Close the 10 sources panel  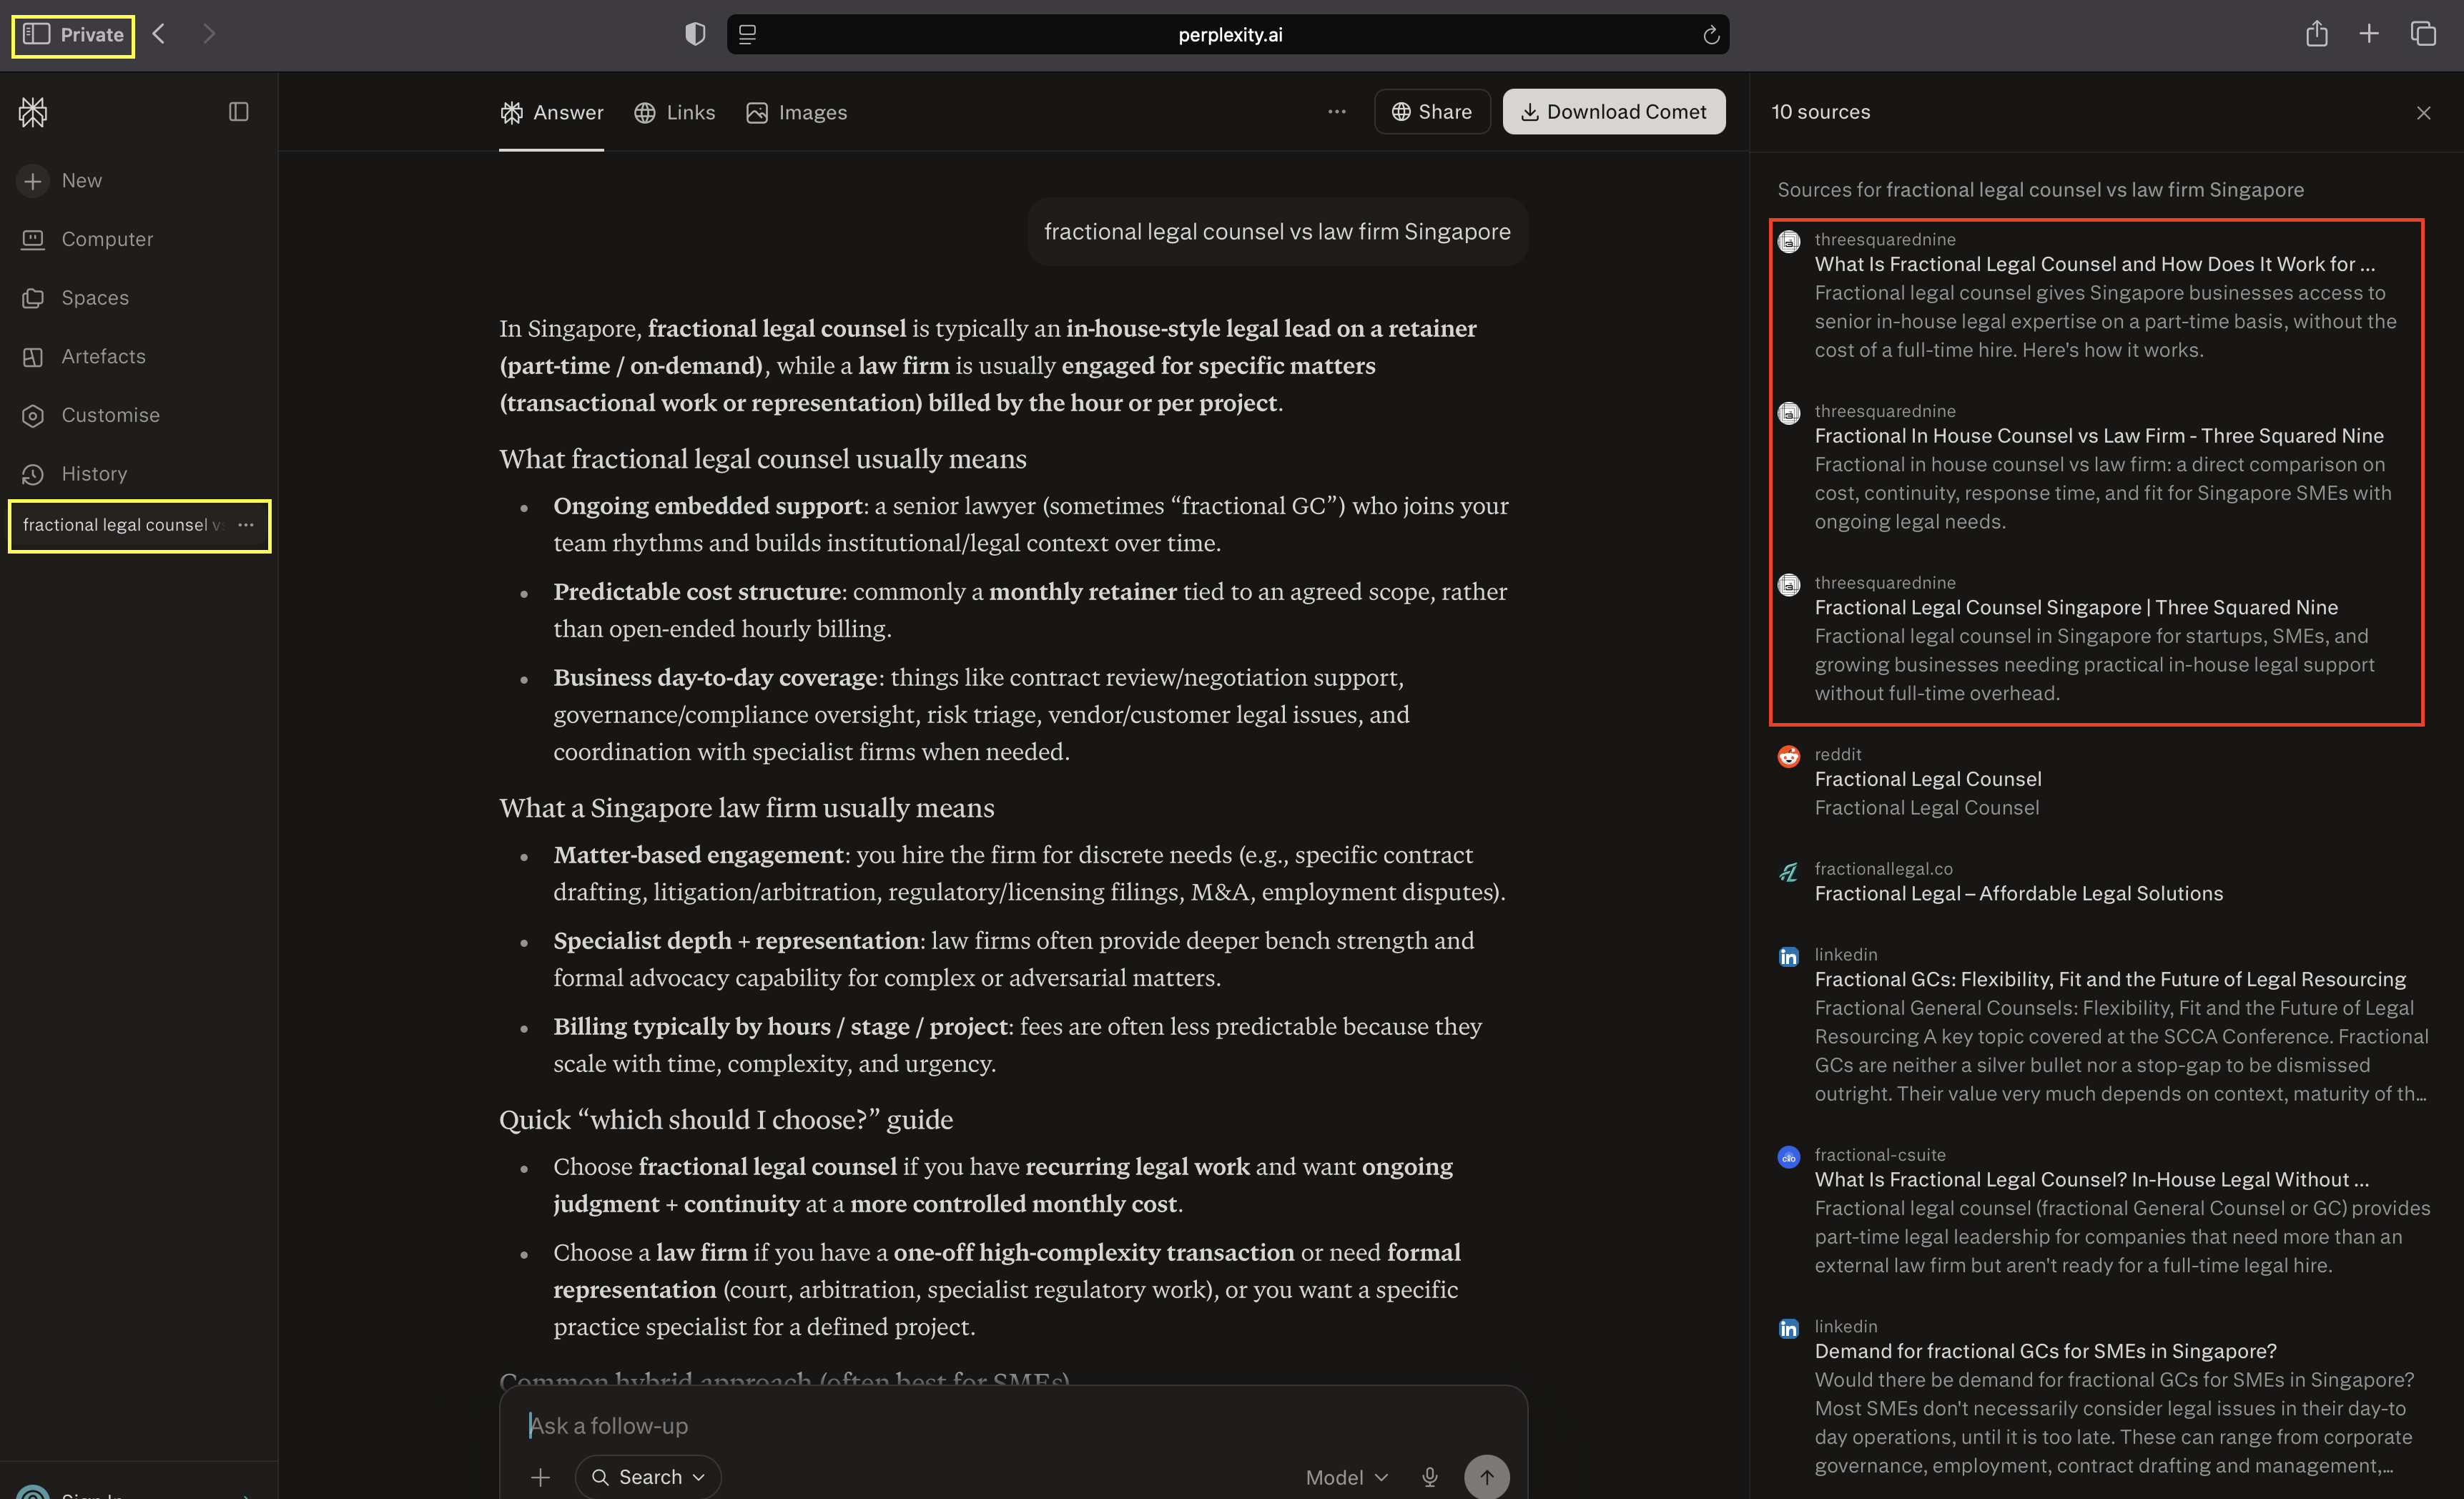tap(2423, 113)
